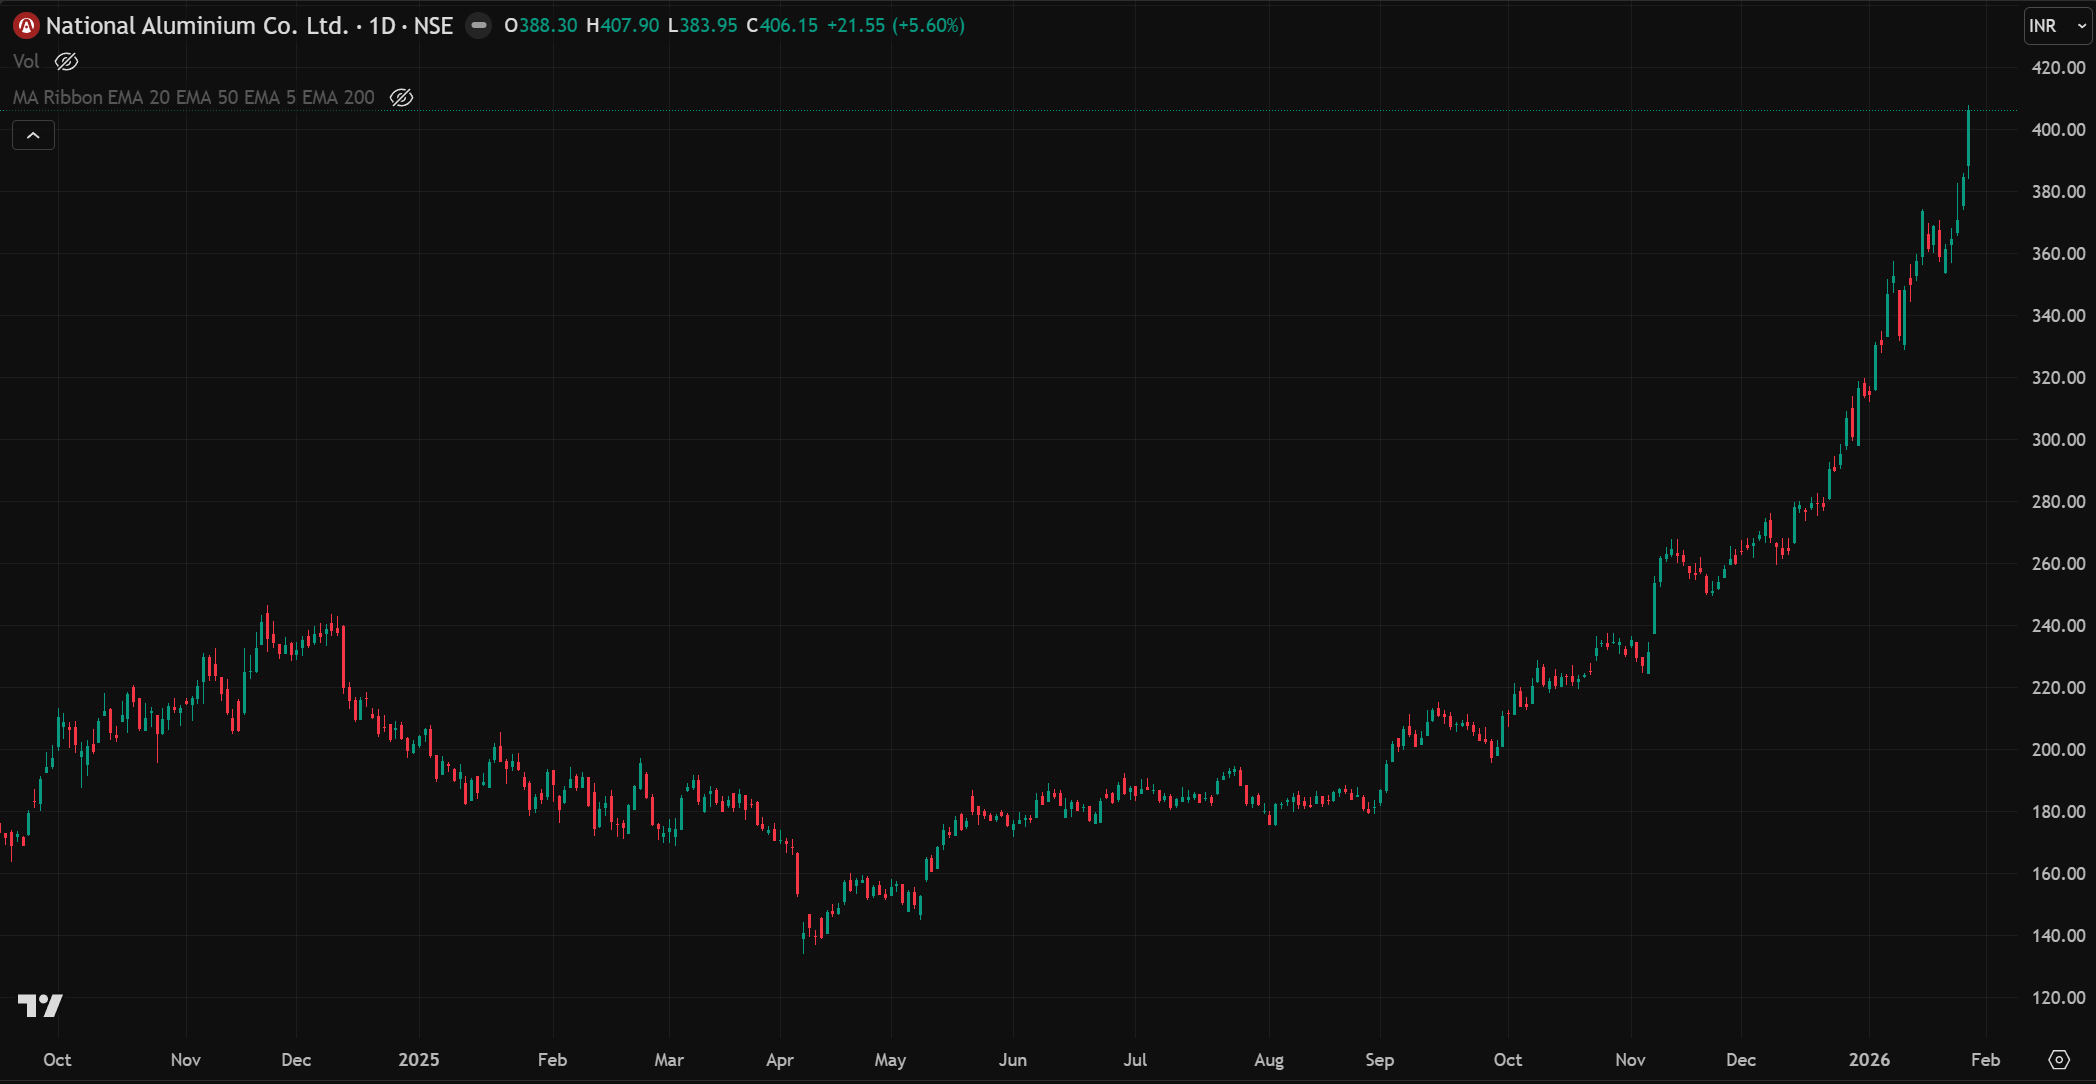Click the market status dash icon
This screenshot has height=1084, width=2096.
point(479,26)
